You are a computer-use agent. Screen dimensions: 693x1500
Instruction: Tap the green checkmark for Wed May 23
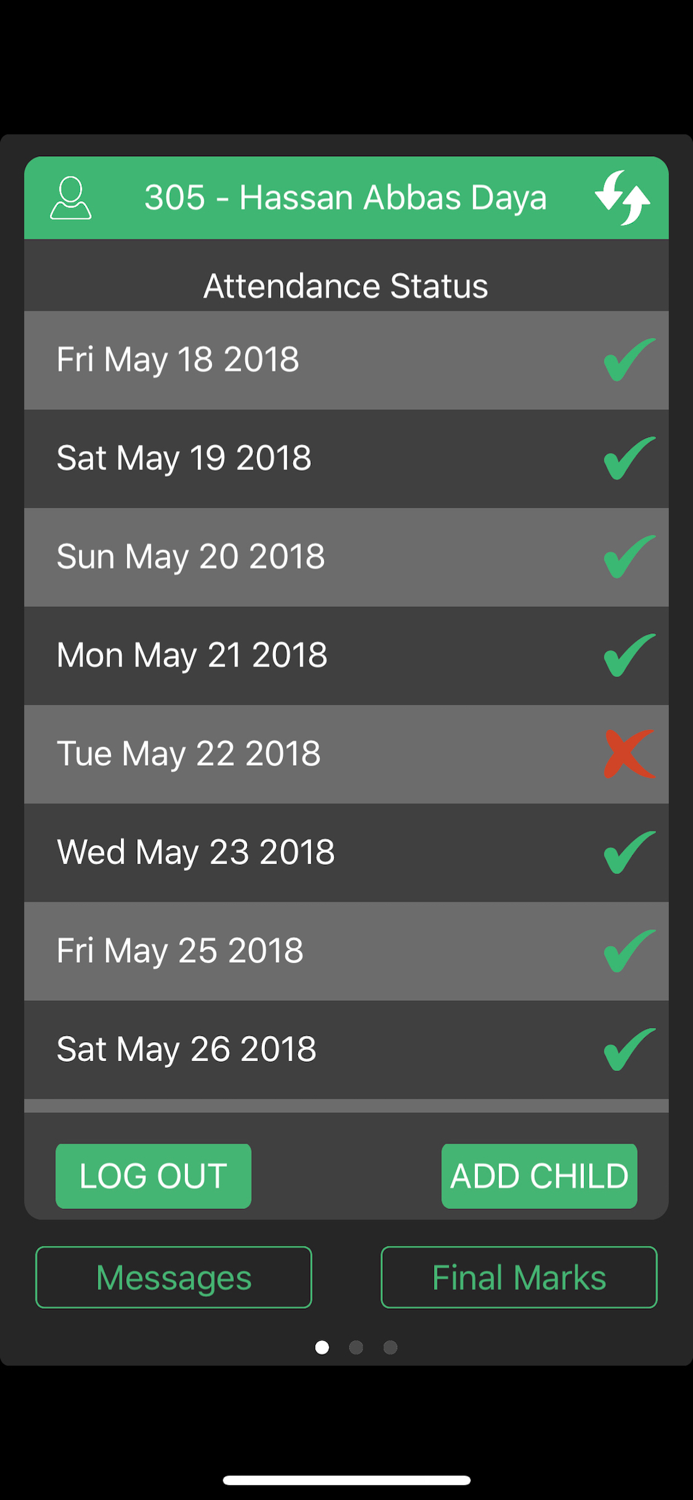coord(629,852)
